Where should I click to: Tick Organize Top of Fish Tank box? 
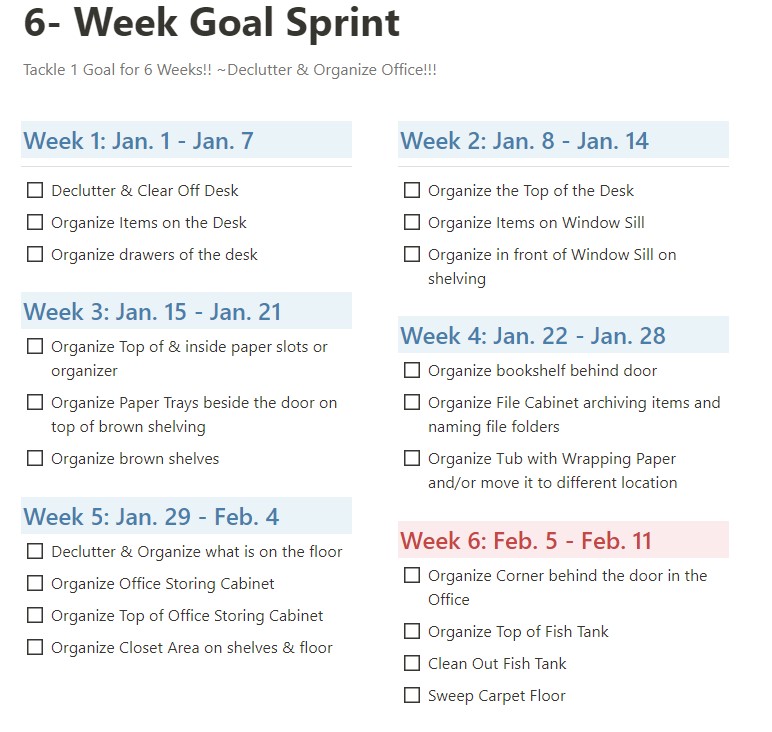point(412,631)
